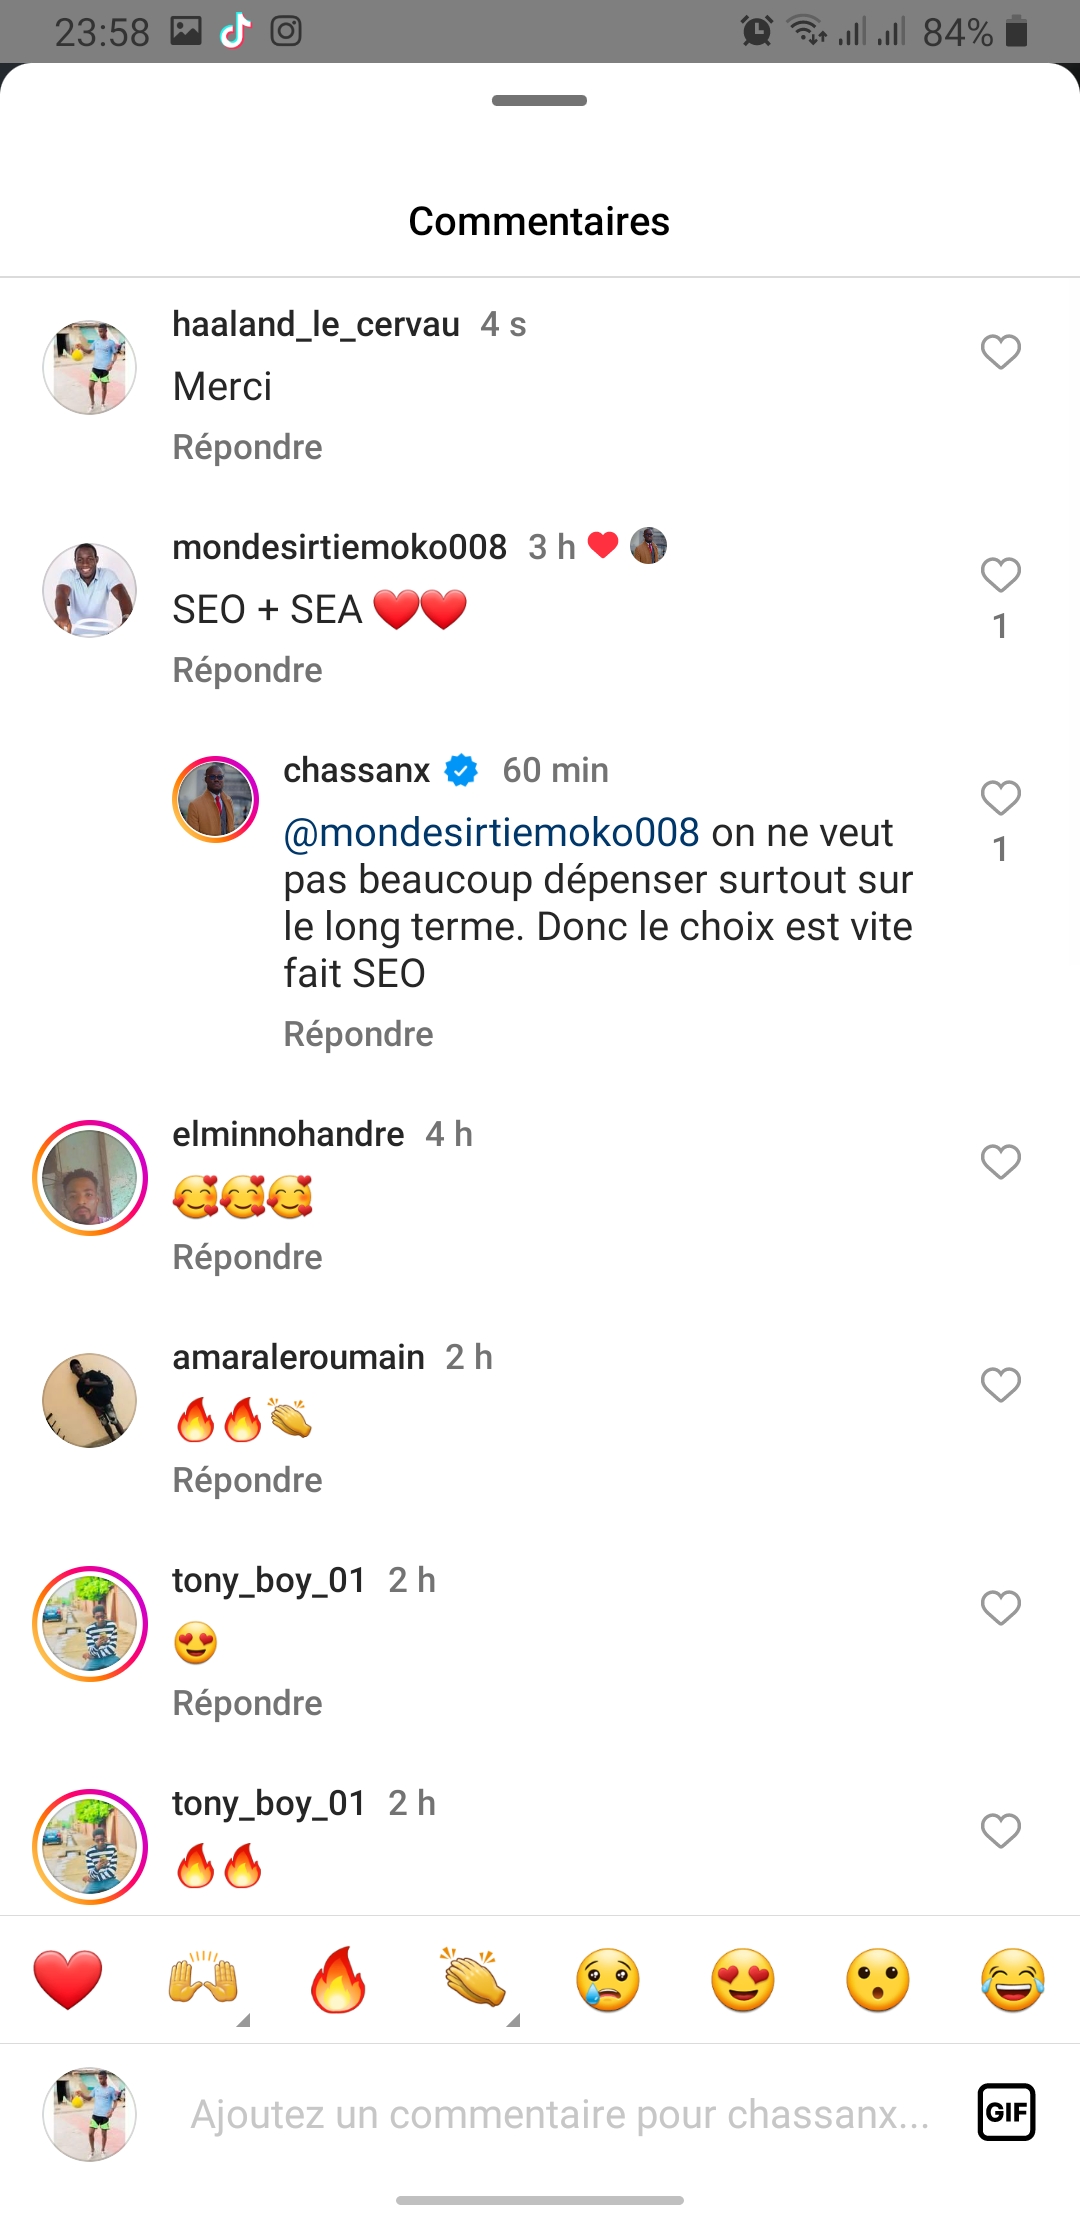Reply to chassanx's comment

coord(358,1034)
